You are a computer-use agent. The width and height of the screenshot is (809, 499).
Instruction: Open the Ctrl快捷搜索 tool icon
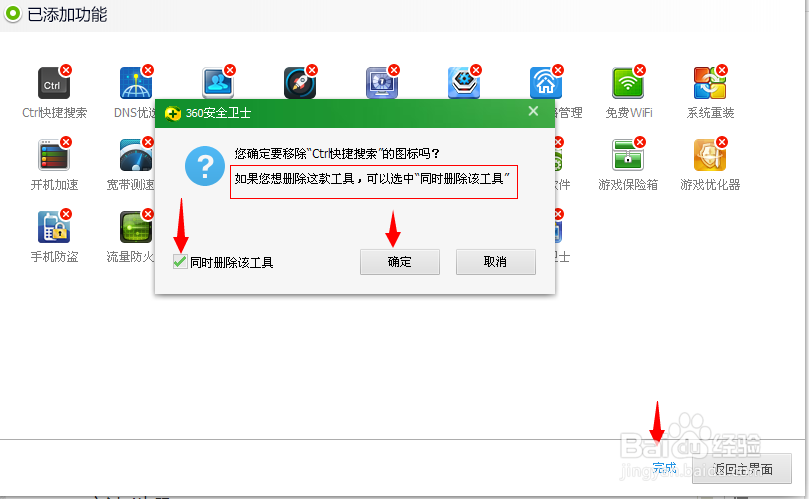pyautogui.click(x=54, y=83)
